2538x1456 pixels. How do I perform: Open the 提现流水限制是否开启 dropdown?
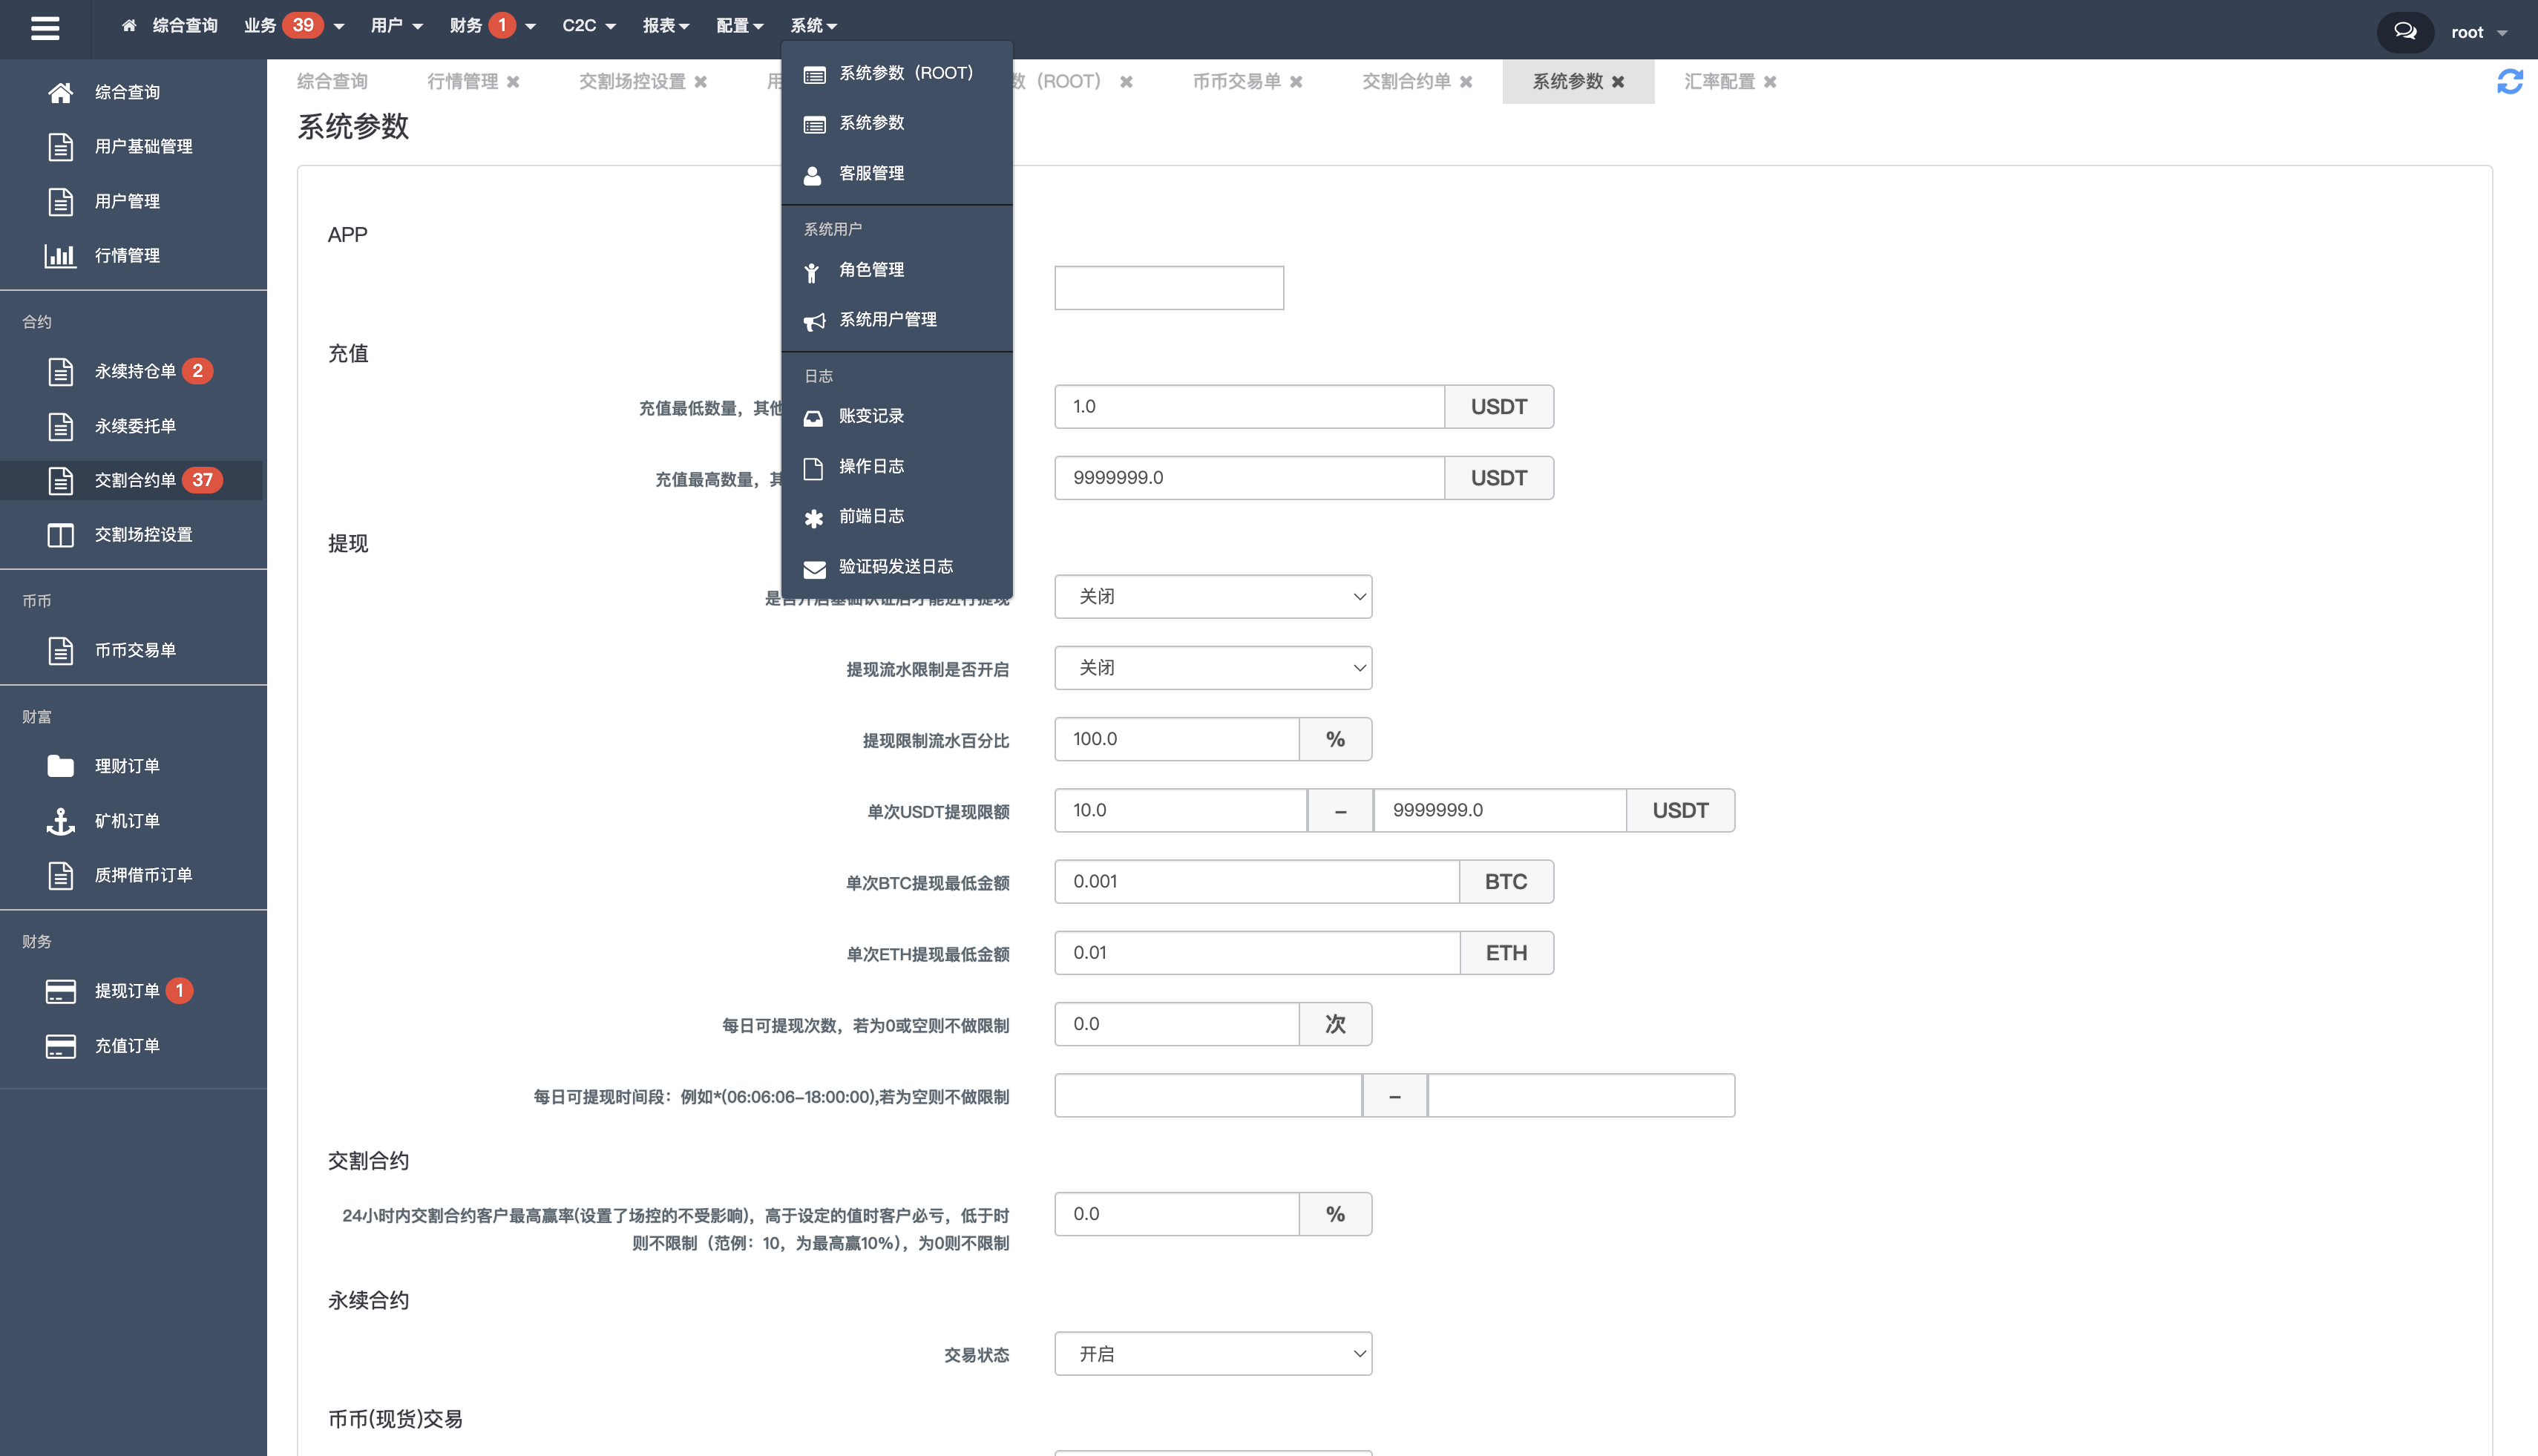click(1213, 667)
